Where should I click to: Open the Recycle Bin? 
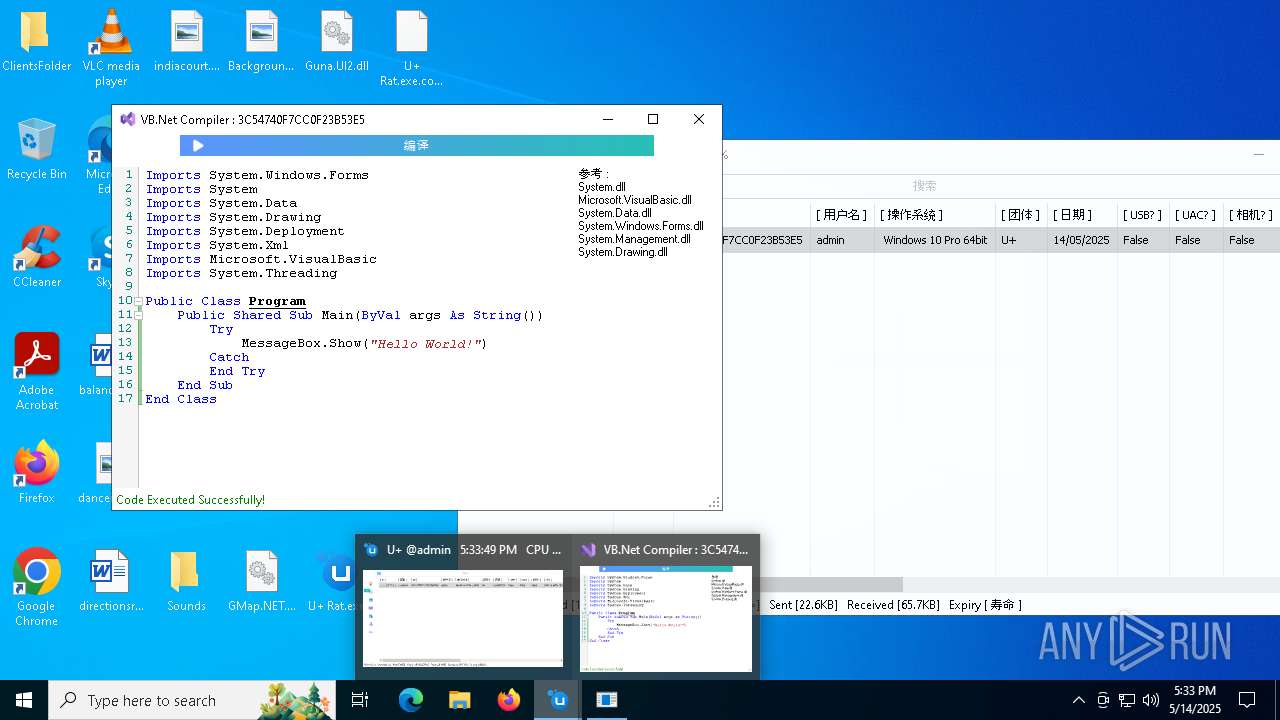point(36,150)
